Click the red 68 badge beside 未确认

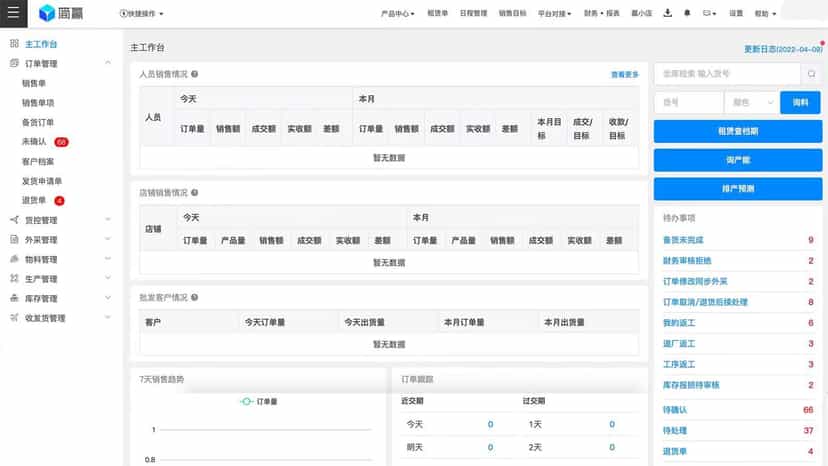pos(61,142)
